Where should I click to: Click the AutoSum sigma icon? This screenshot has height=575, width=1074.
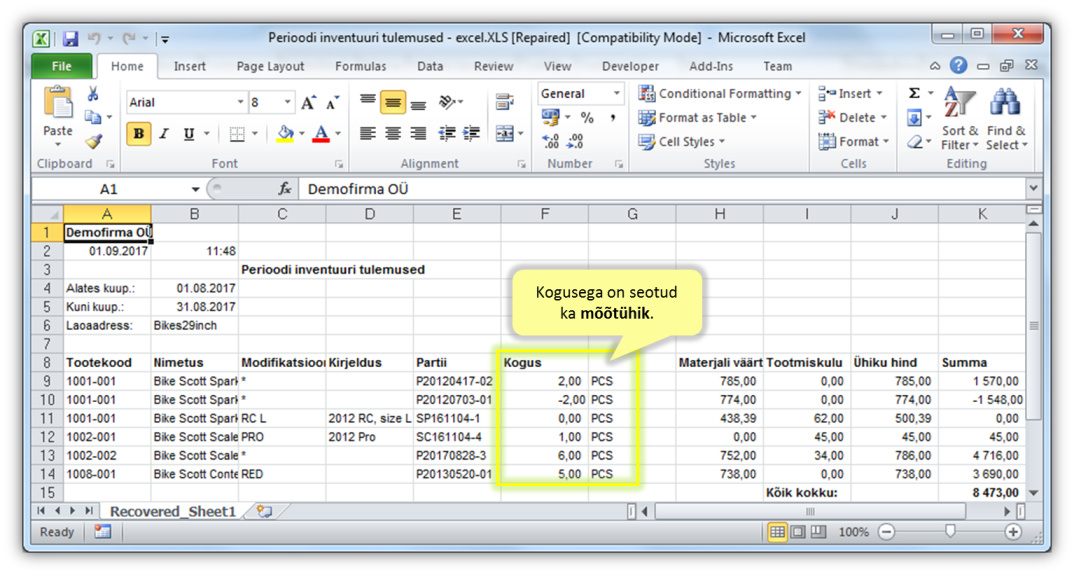click(x=914, y=93)
